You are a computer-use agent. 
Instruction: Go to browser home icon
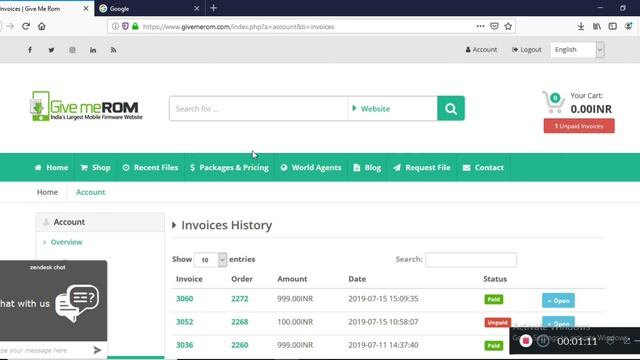point(42,27)
